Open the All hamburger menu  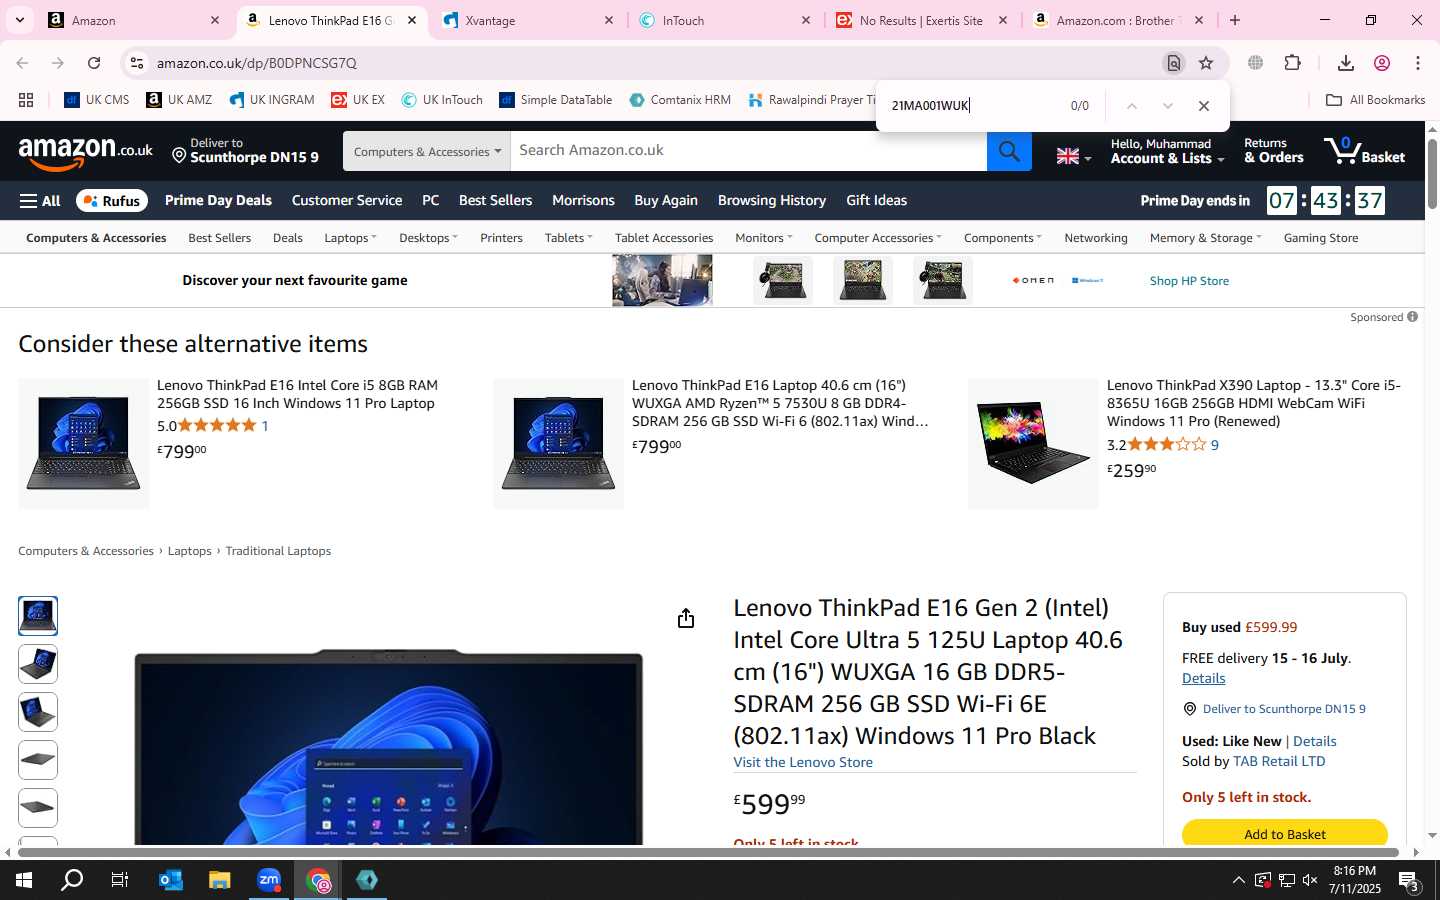pyautogui.click(x=40, y=201)
